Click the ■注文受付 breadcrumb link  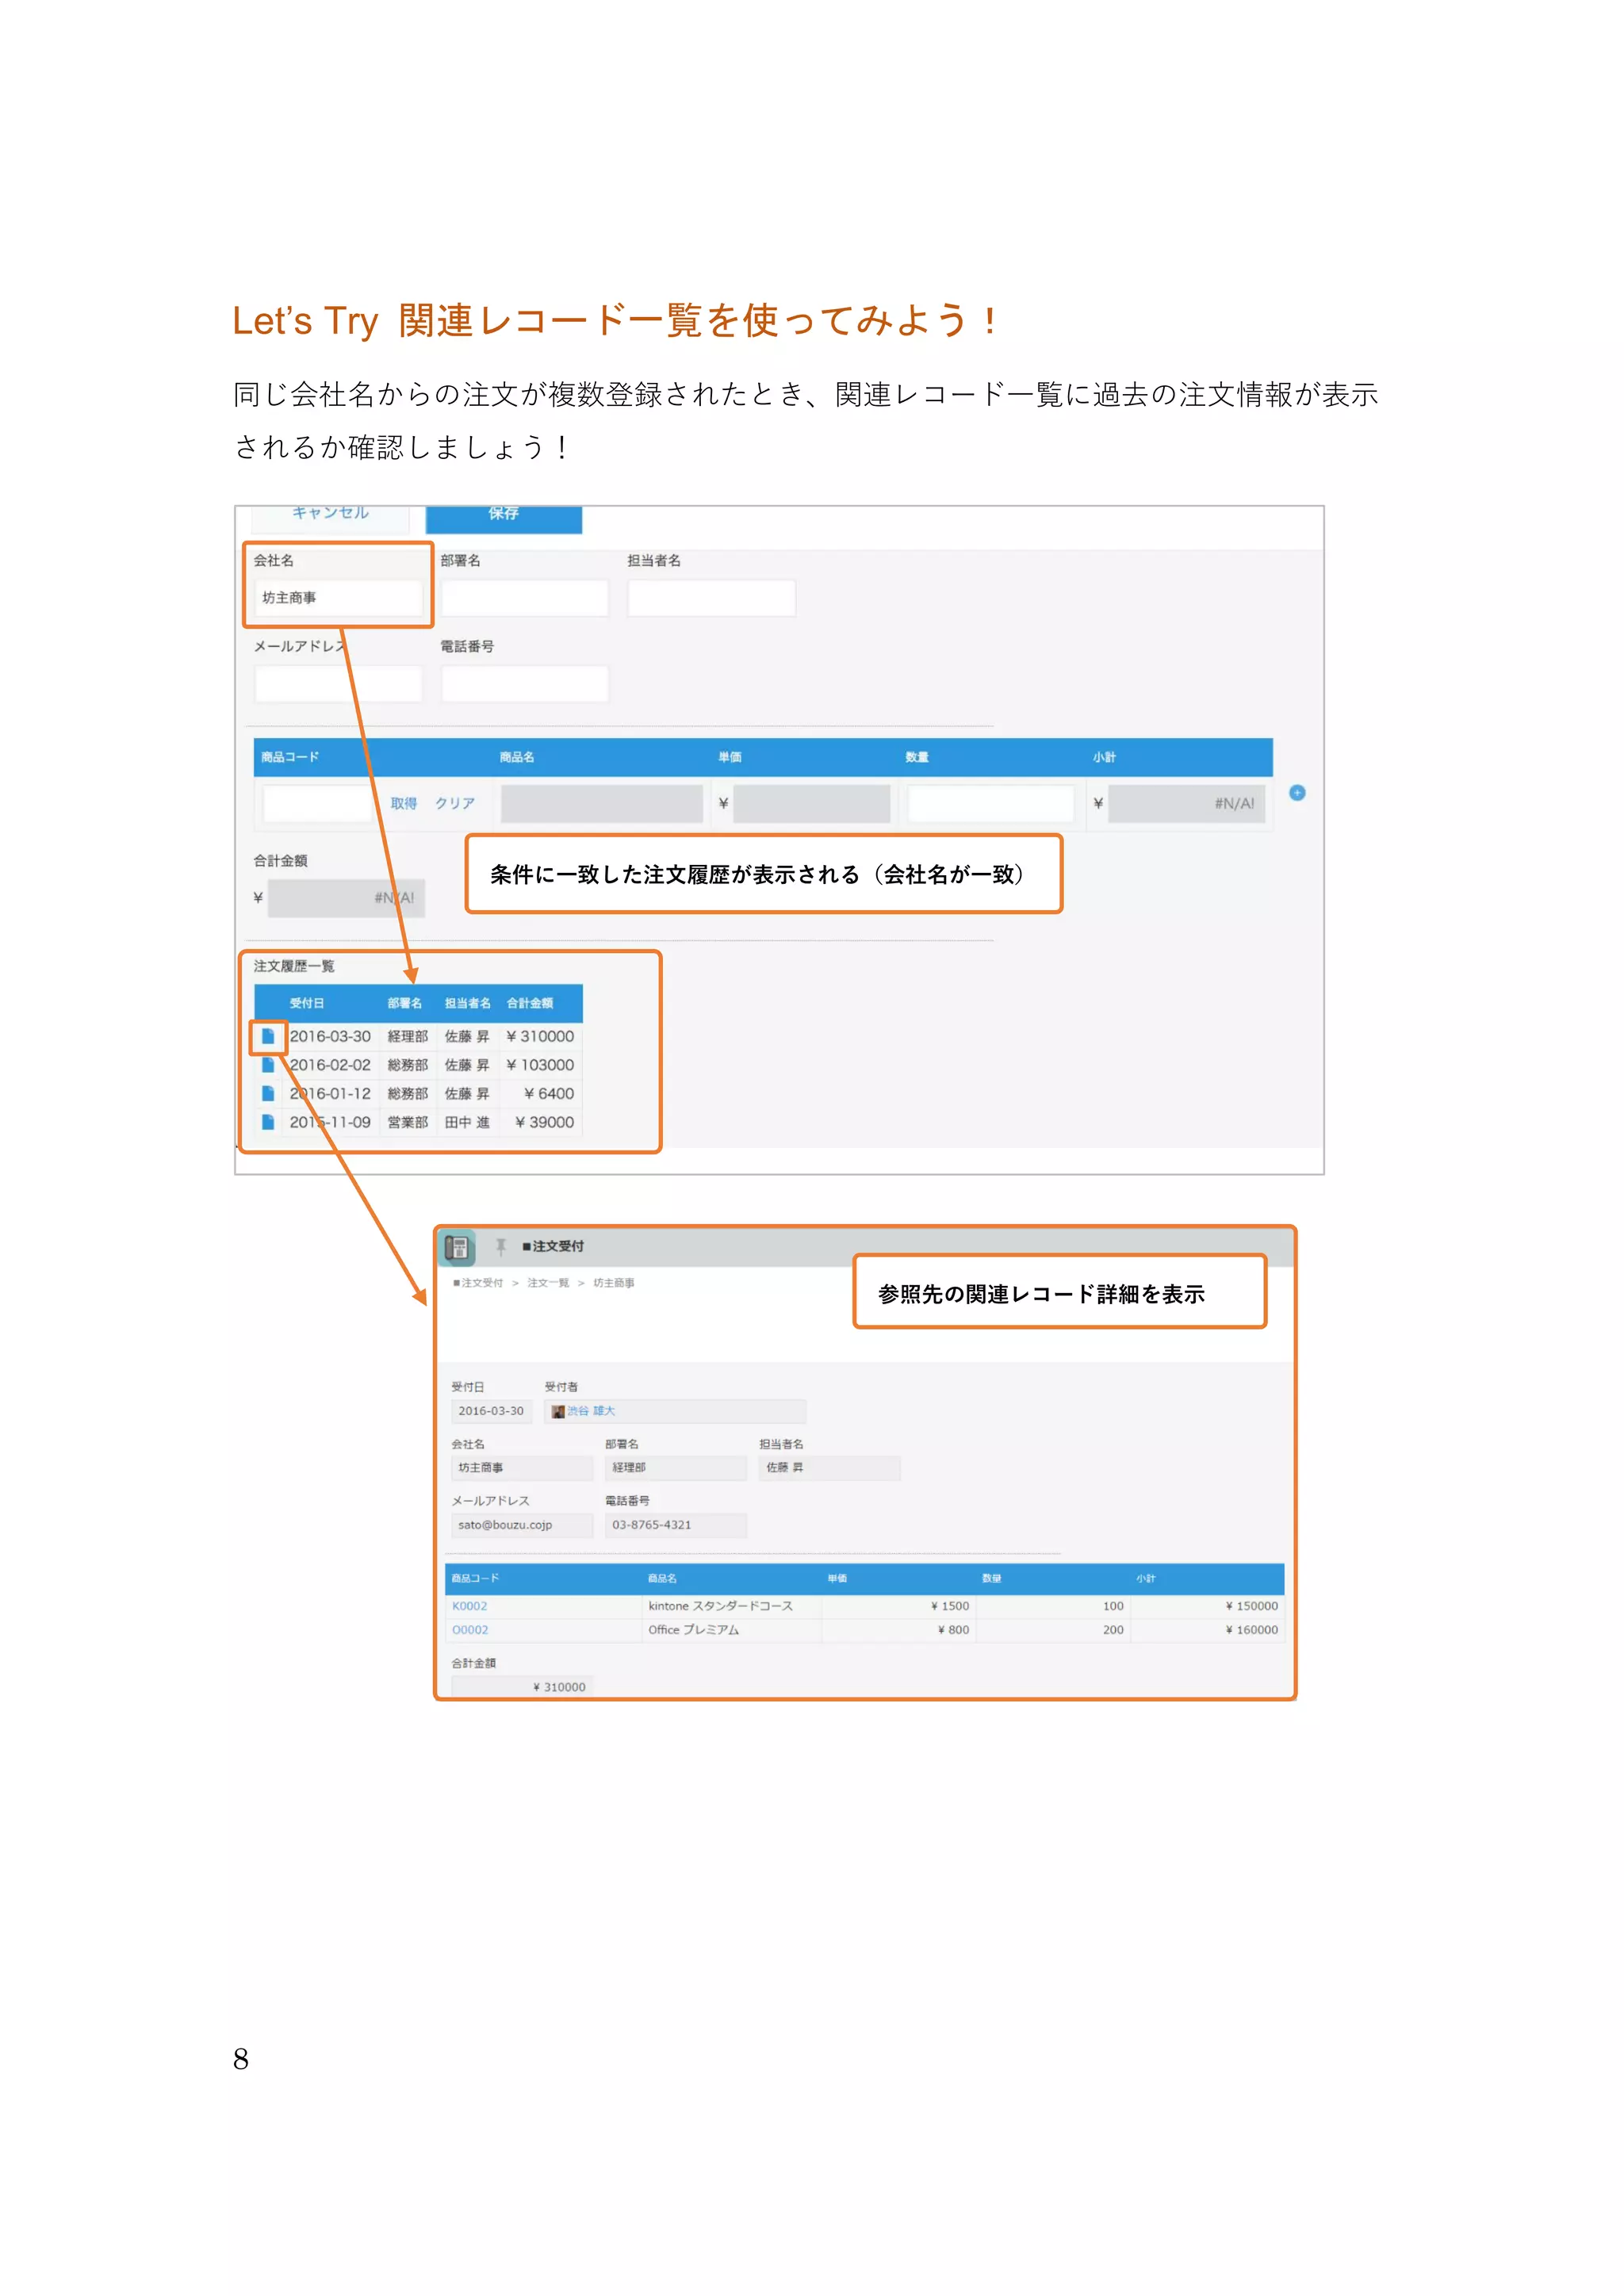[x=478, y=1283]
